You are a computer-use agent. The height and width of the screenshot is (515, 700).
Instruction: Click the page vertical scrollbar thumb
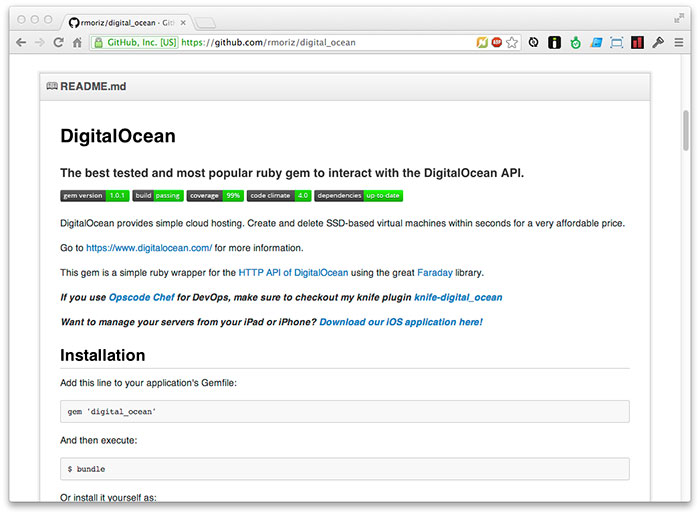click(686, 130)
